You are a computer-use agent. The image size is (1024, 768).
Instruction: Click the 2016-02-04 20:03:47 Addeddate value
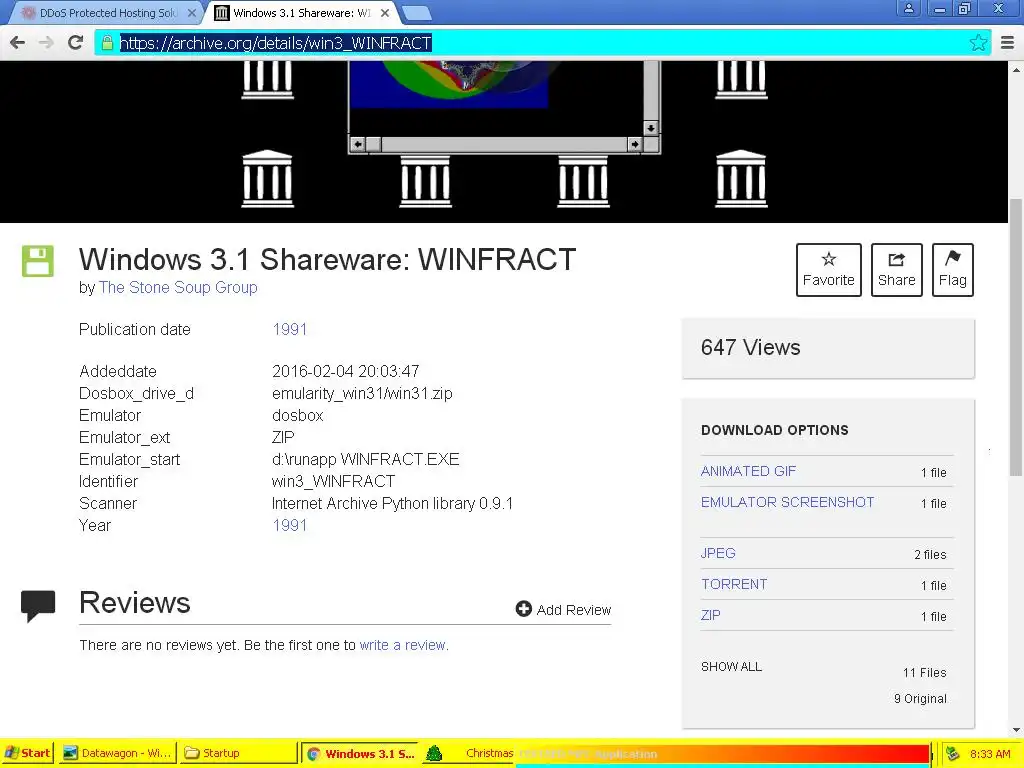(x=345, y=371)
